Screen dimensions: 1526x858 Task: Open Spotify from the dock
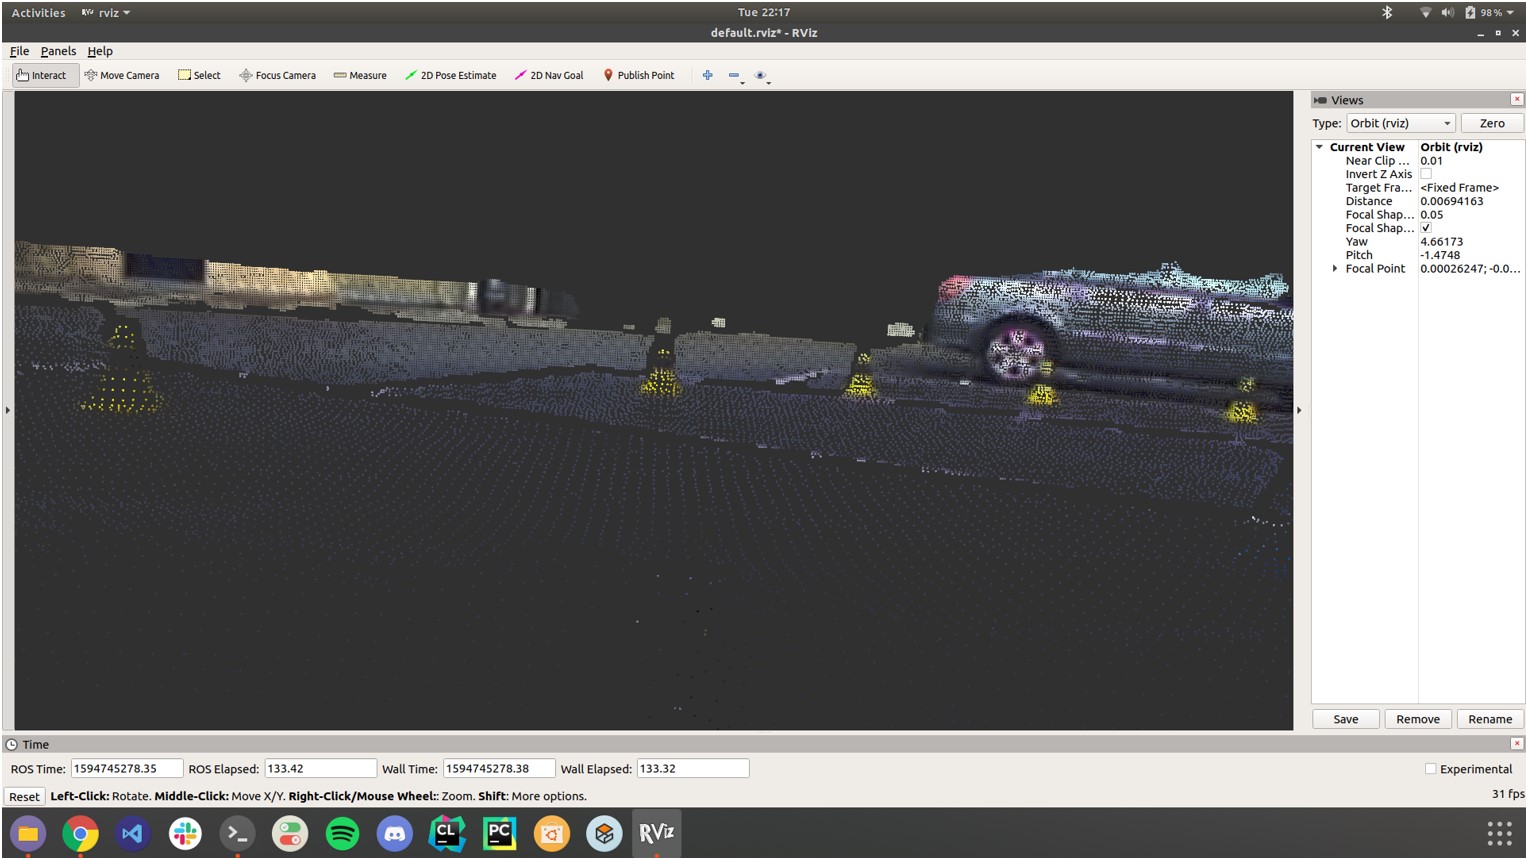(342, 833)
